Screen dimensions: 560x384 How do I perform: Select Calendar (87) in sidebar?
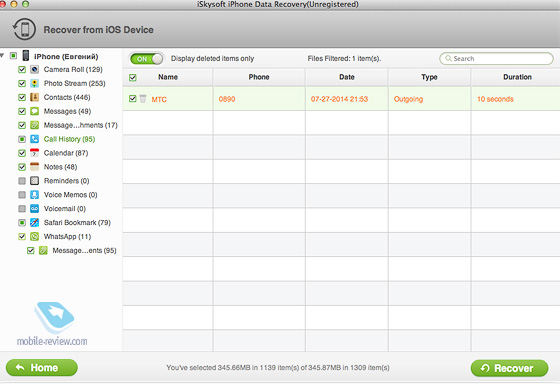click(x=66, y=153)
